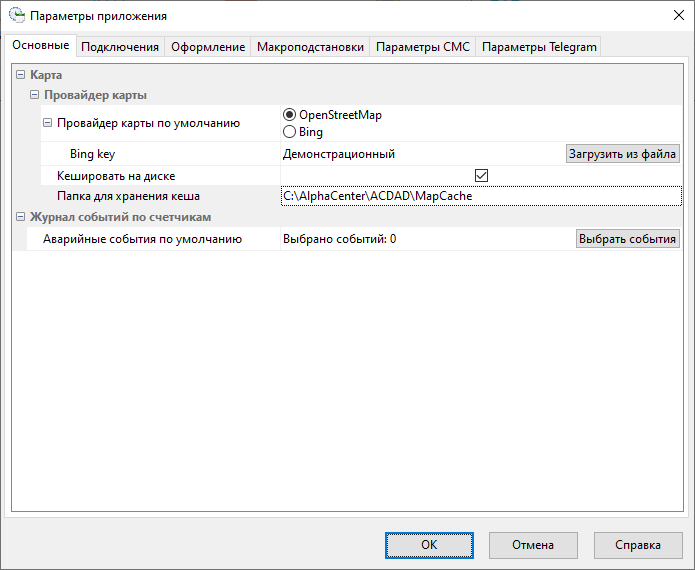Collapse the Карта section
695x570 pixels.
[20, 74]
